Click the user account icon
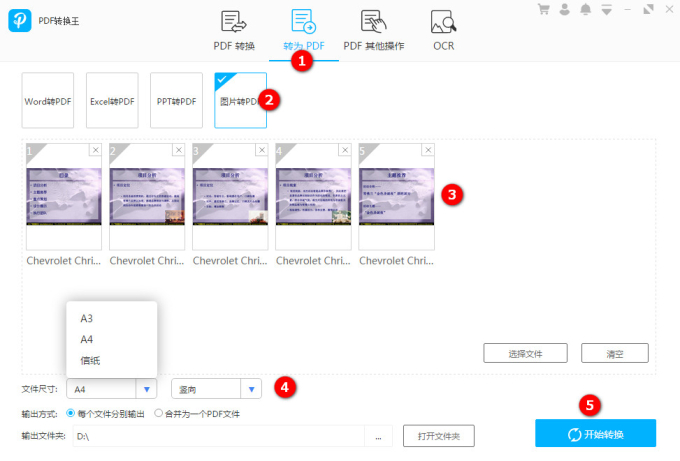The width and height of the screenshot is (680, 461). point(565,9)
